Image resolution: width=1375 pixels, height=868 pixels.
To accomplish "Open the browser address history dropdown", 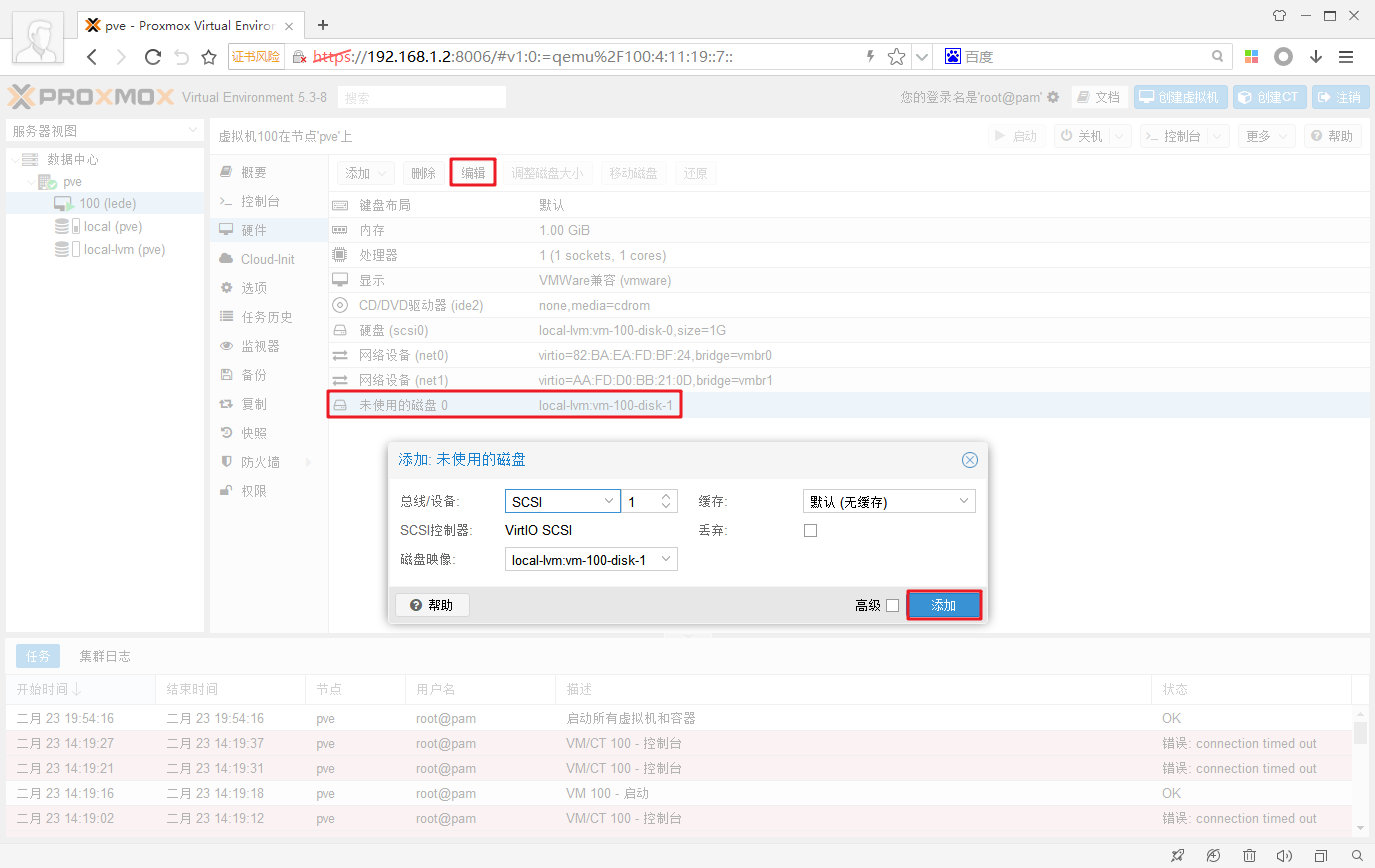I will pos(922,57).
